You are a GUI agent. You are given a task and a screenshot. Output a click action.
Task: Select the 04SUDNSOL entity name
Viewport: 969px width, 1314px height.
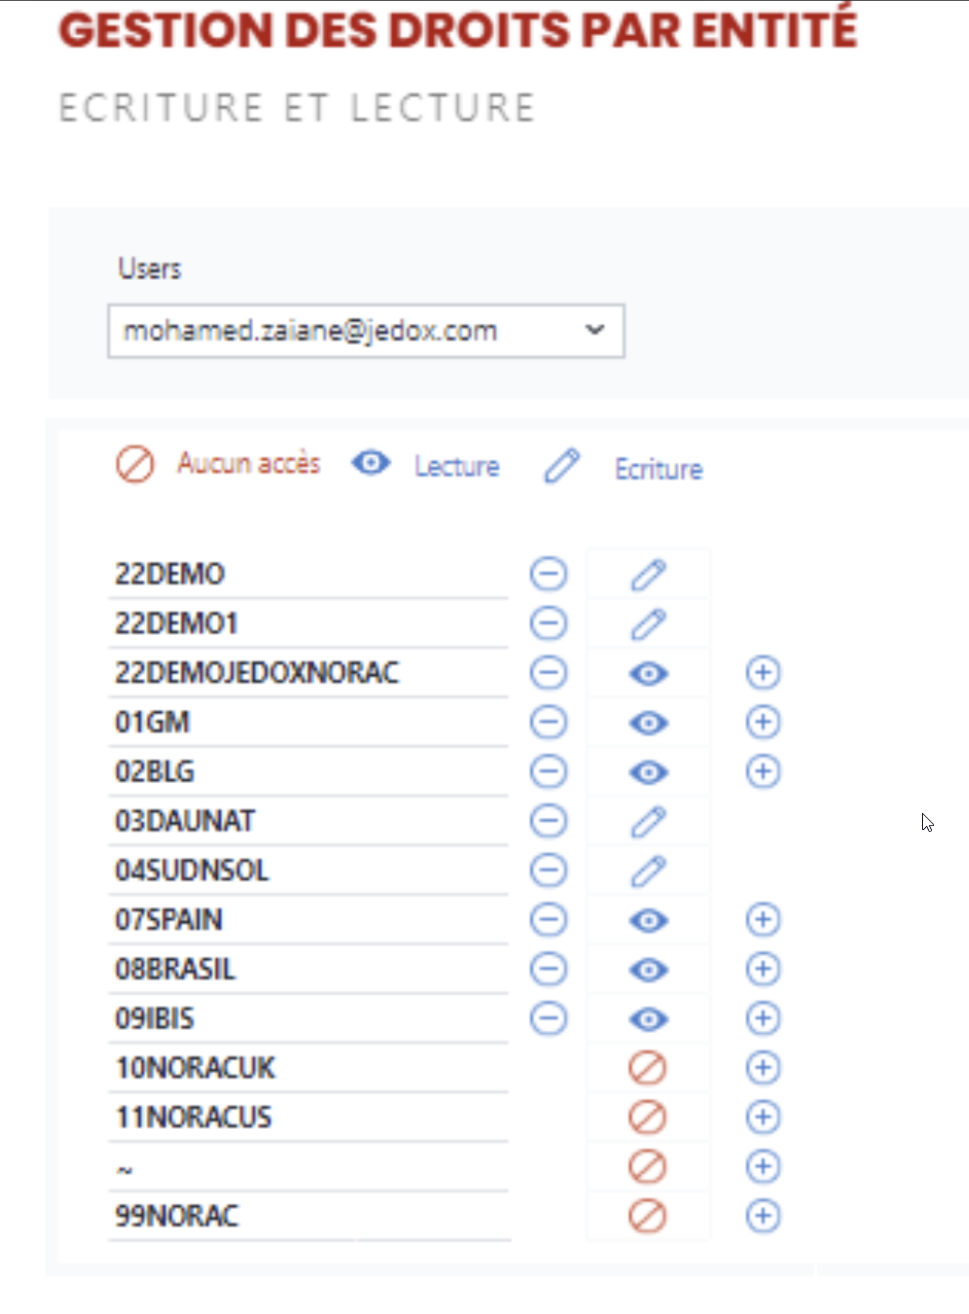click(192, 871)
